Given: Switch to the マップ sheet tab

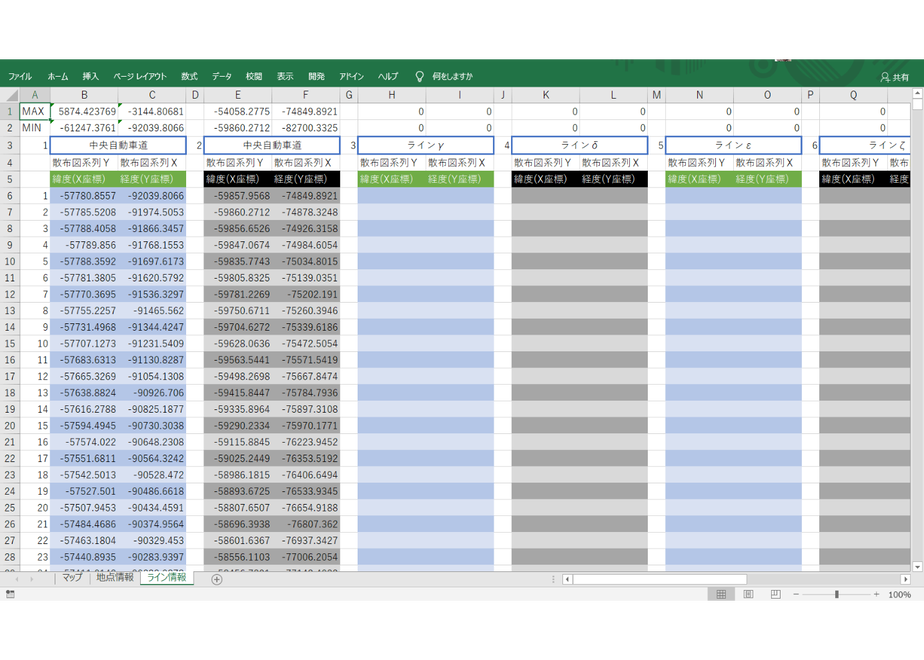Looking at the screenshot, I should (72, 578).
